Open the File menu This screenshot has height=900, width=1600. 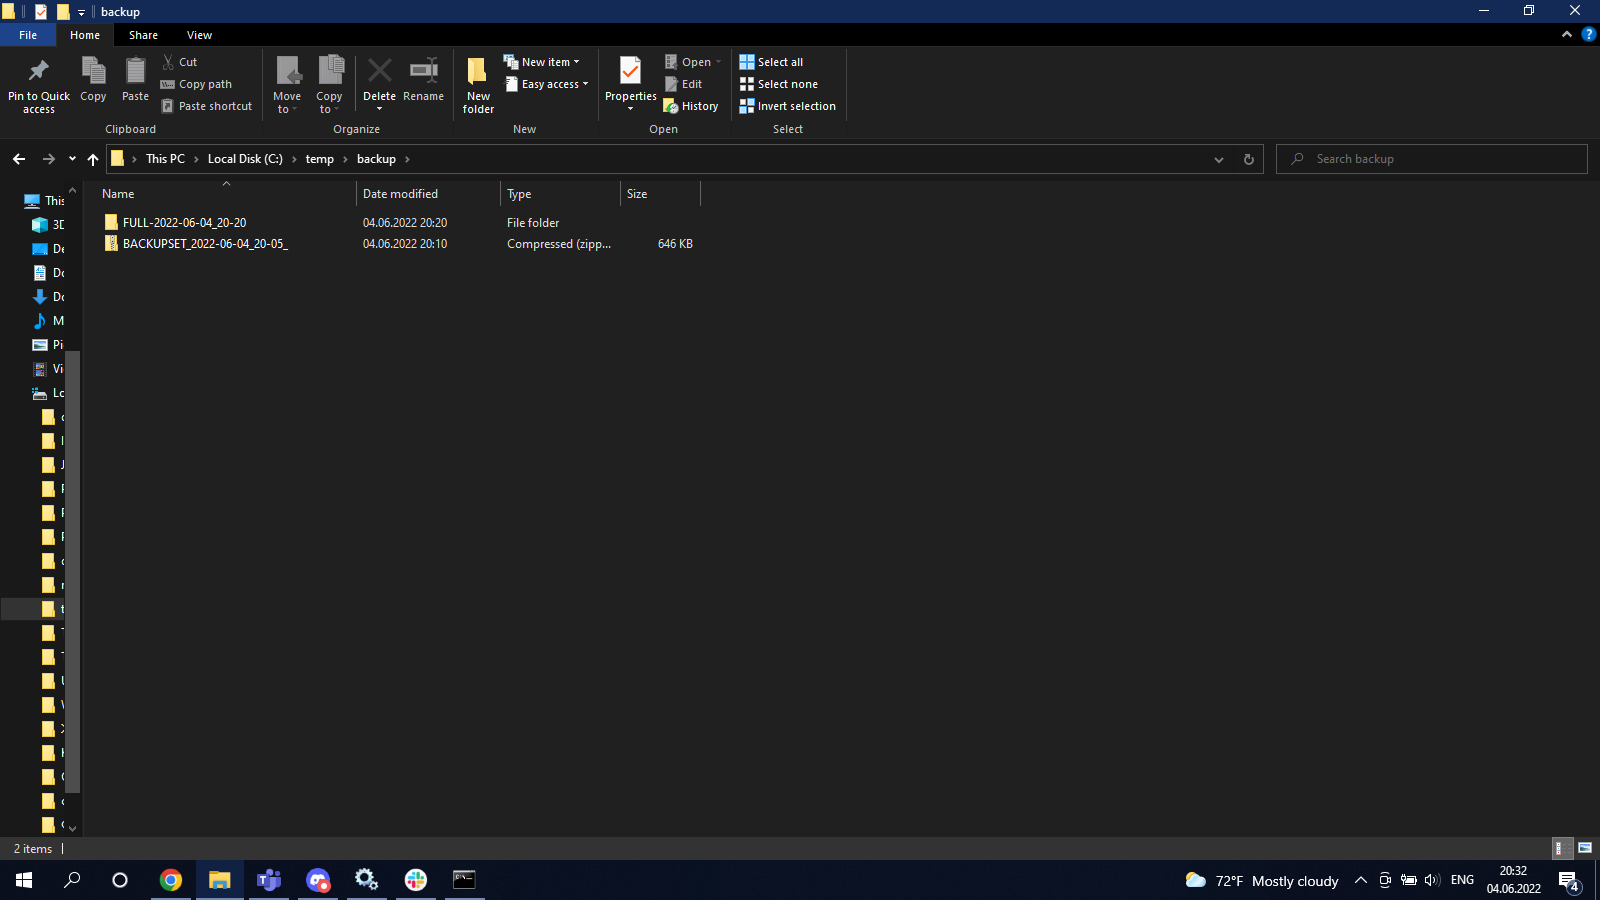click(x=28, y=35)
